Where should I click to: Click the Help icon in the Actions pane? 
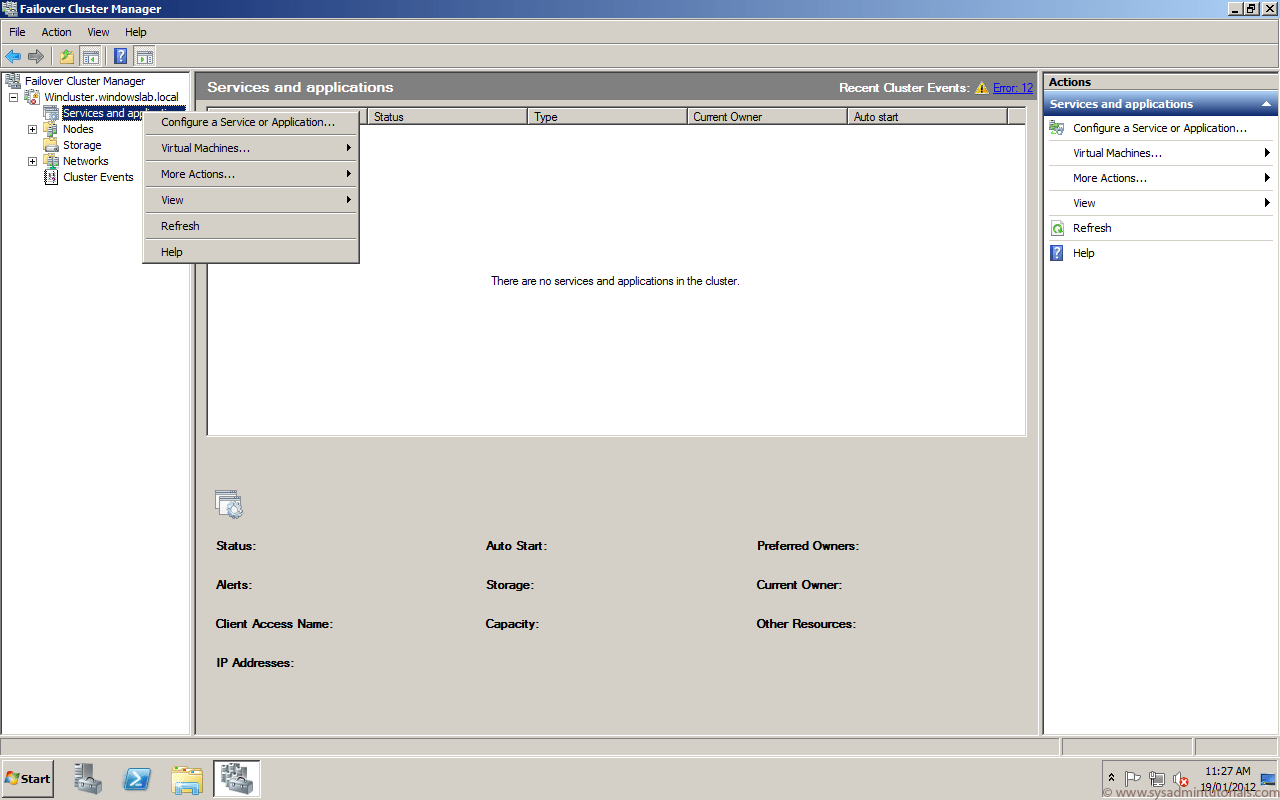[1056, 253]
